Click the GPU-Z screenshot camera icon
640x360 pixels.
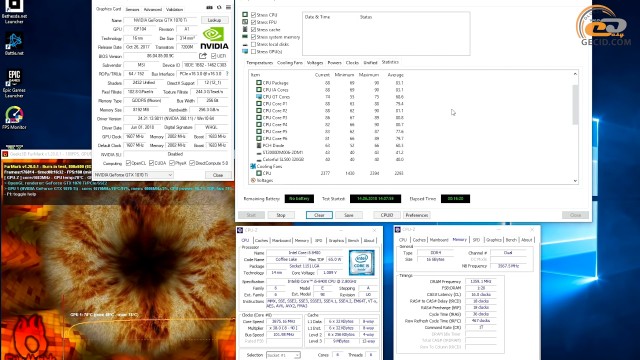[x=209, y=7]
